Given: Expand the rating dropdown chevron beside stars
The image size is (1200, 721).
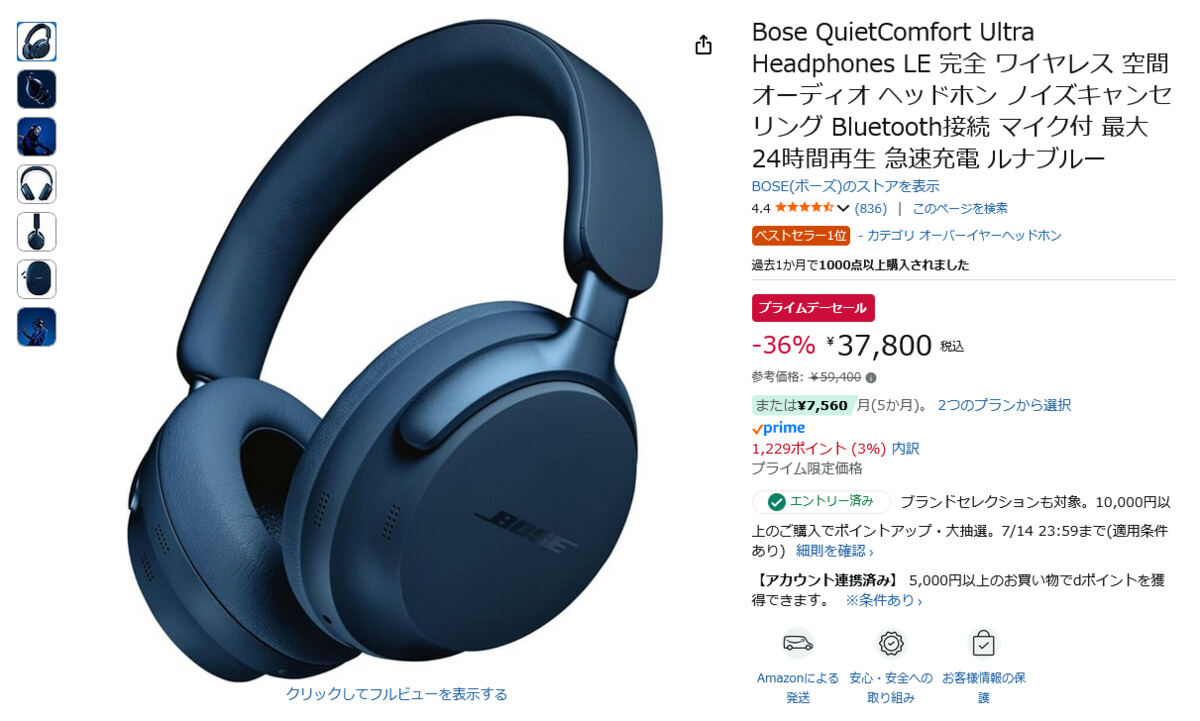Looking at the screenshot, I should click(x=843, y=208).
